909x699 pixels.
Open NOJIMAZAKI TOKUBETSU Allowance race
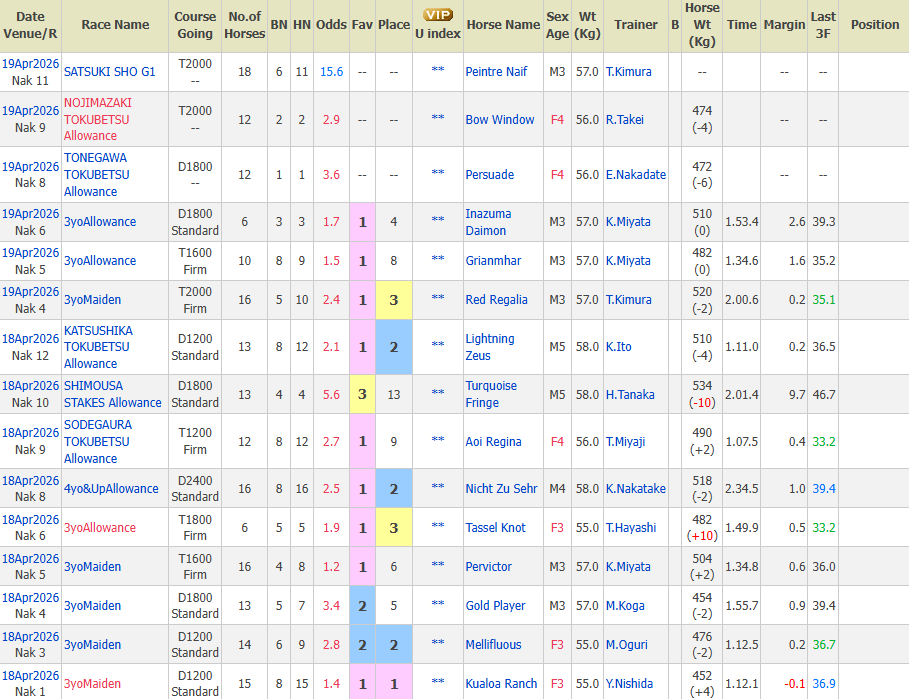point(98,119)
